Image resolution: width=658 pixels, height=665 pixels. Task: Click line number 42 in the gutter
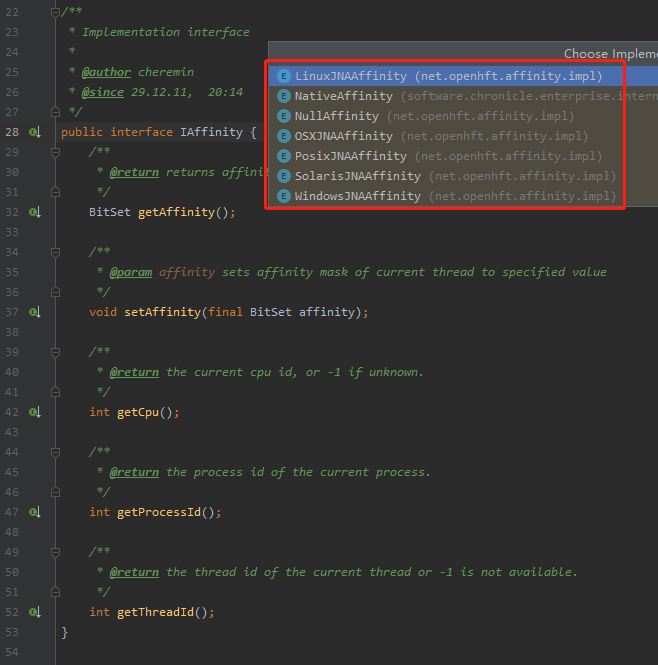click(12, 412)
